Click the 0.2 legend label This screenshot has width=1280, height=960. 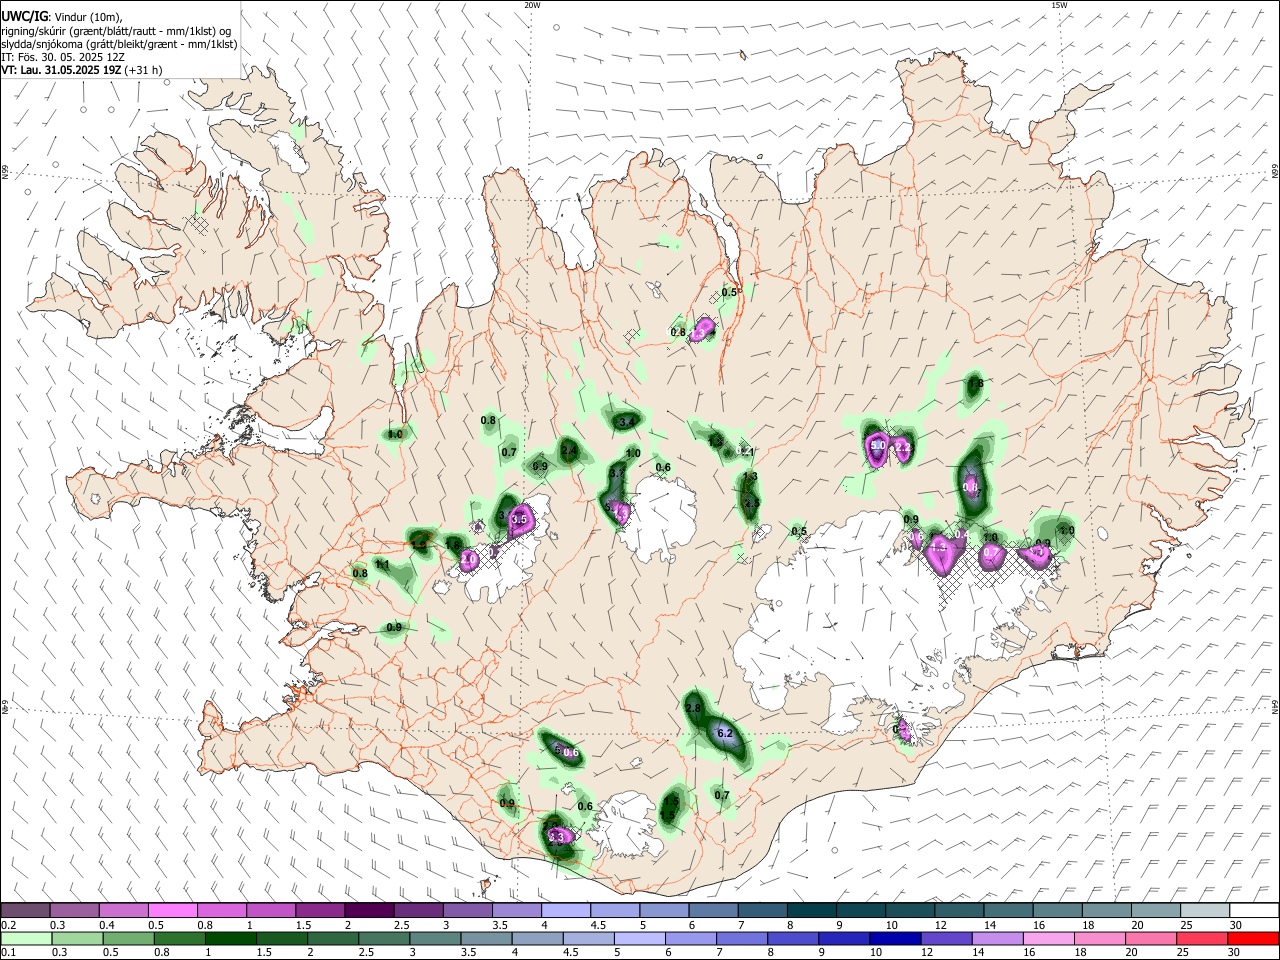tap(8, 925)
